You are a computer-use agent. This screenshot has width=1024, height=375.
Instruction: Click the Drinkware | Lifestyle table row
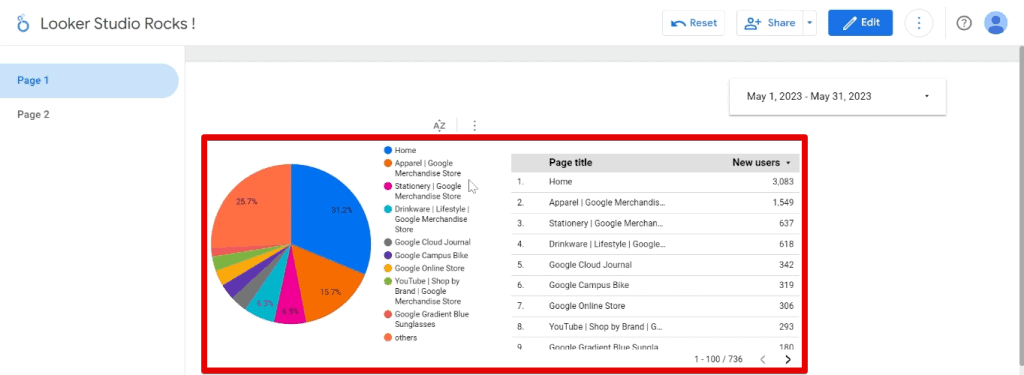[x=655, y=244]
